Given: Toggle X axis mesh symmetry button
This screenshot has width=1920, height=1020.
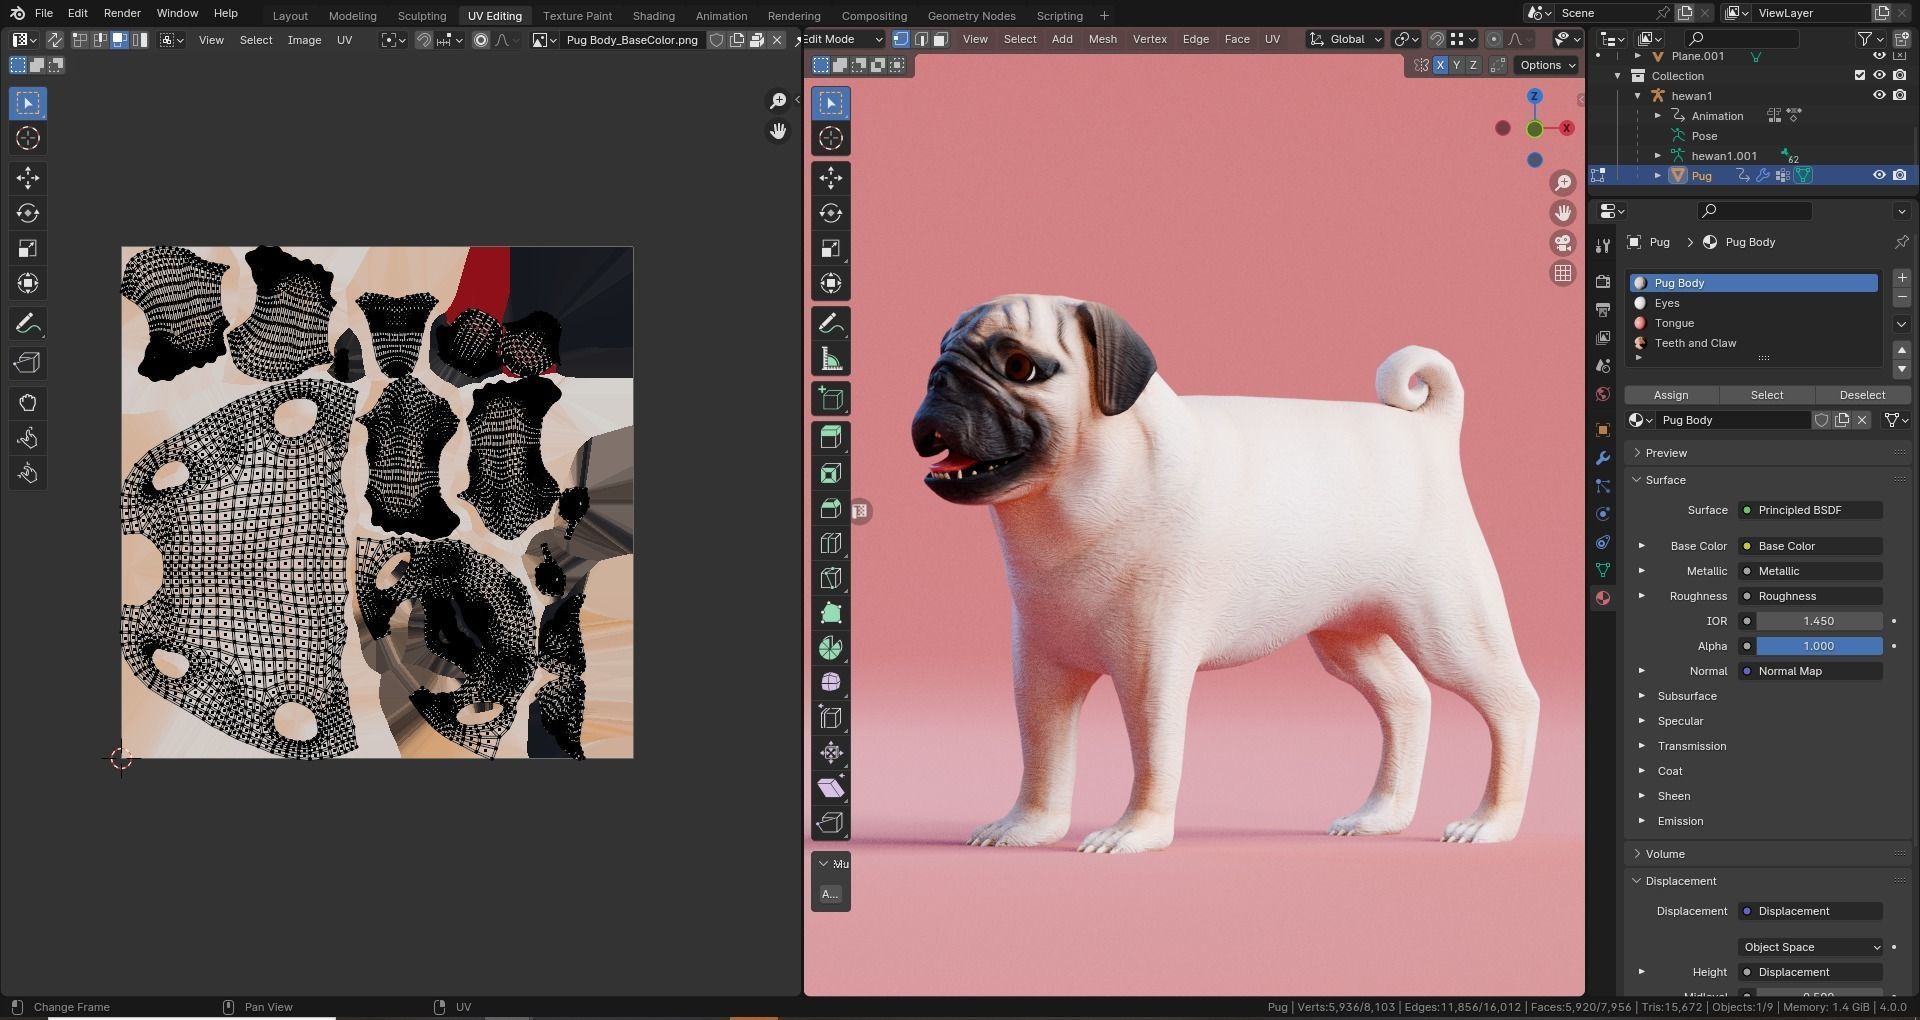Looking at the screenshot, I should (1440, 65).
